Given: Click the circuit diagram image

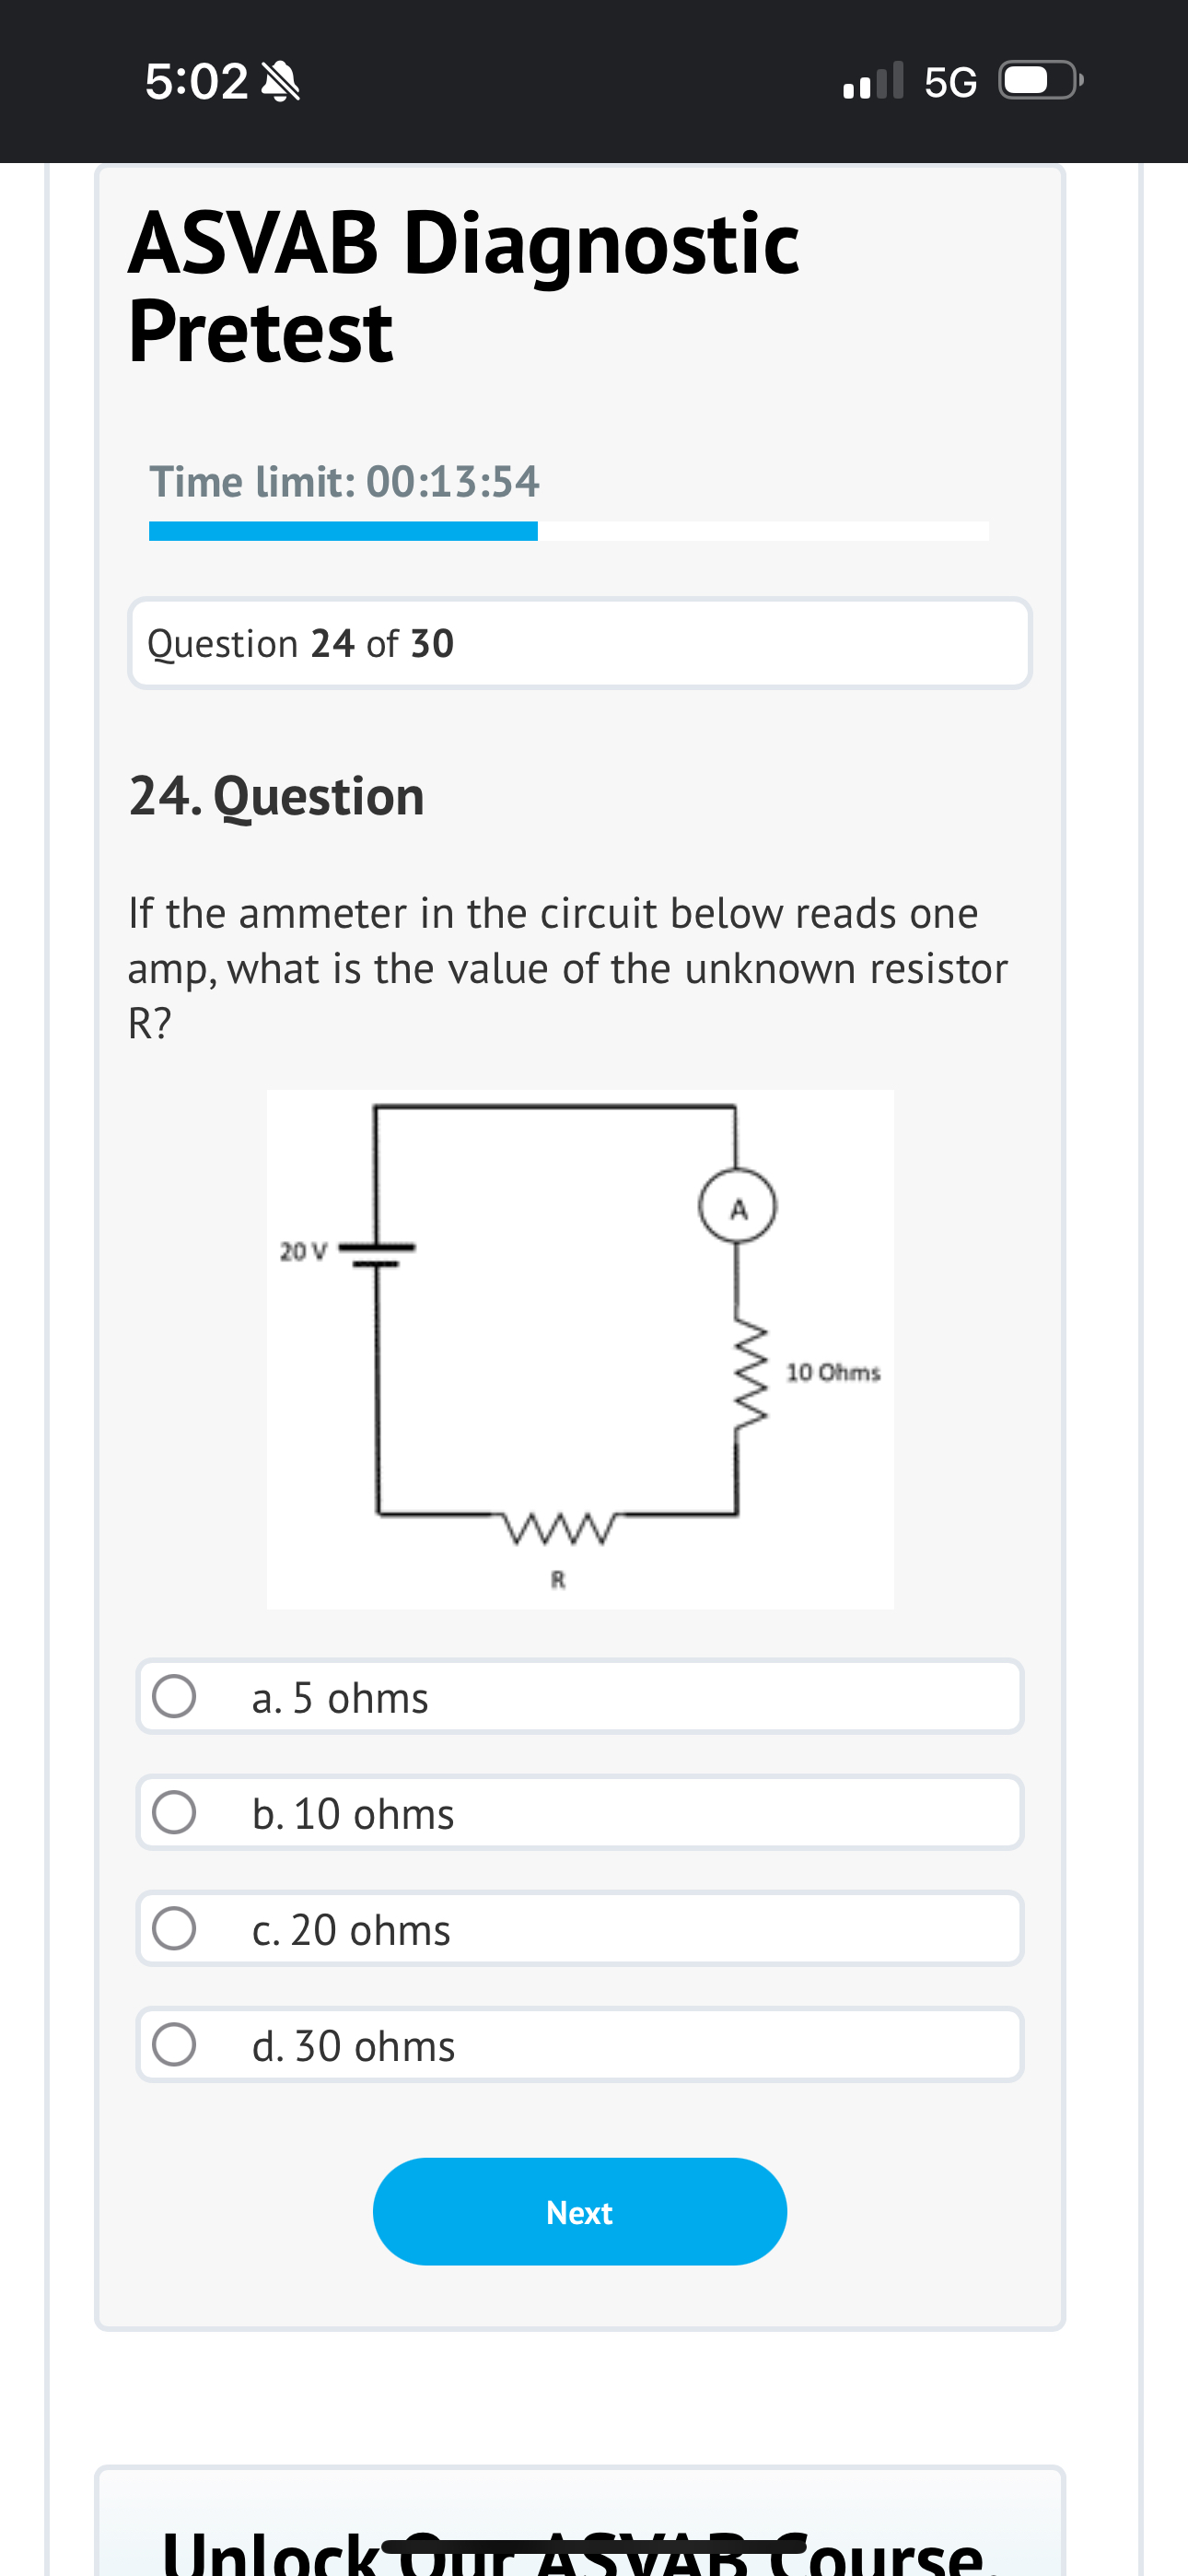Looking at the screenshot, I should pos(580,1347).
